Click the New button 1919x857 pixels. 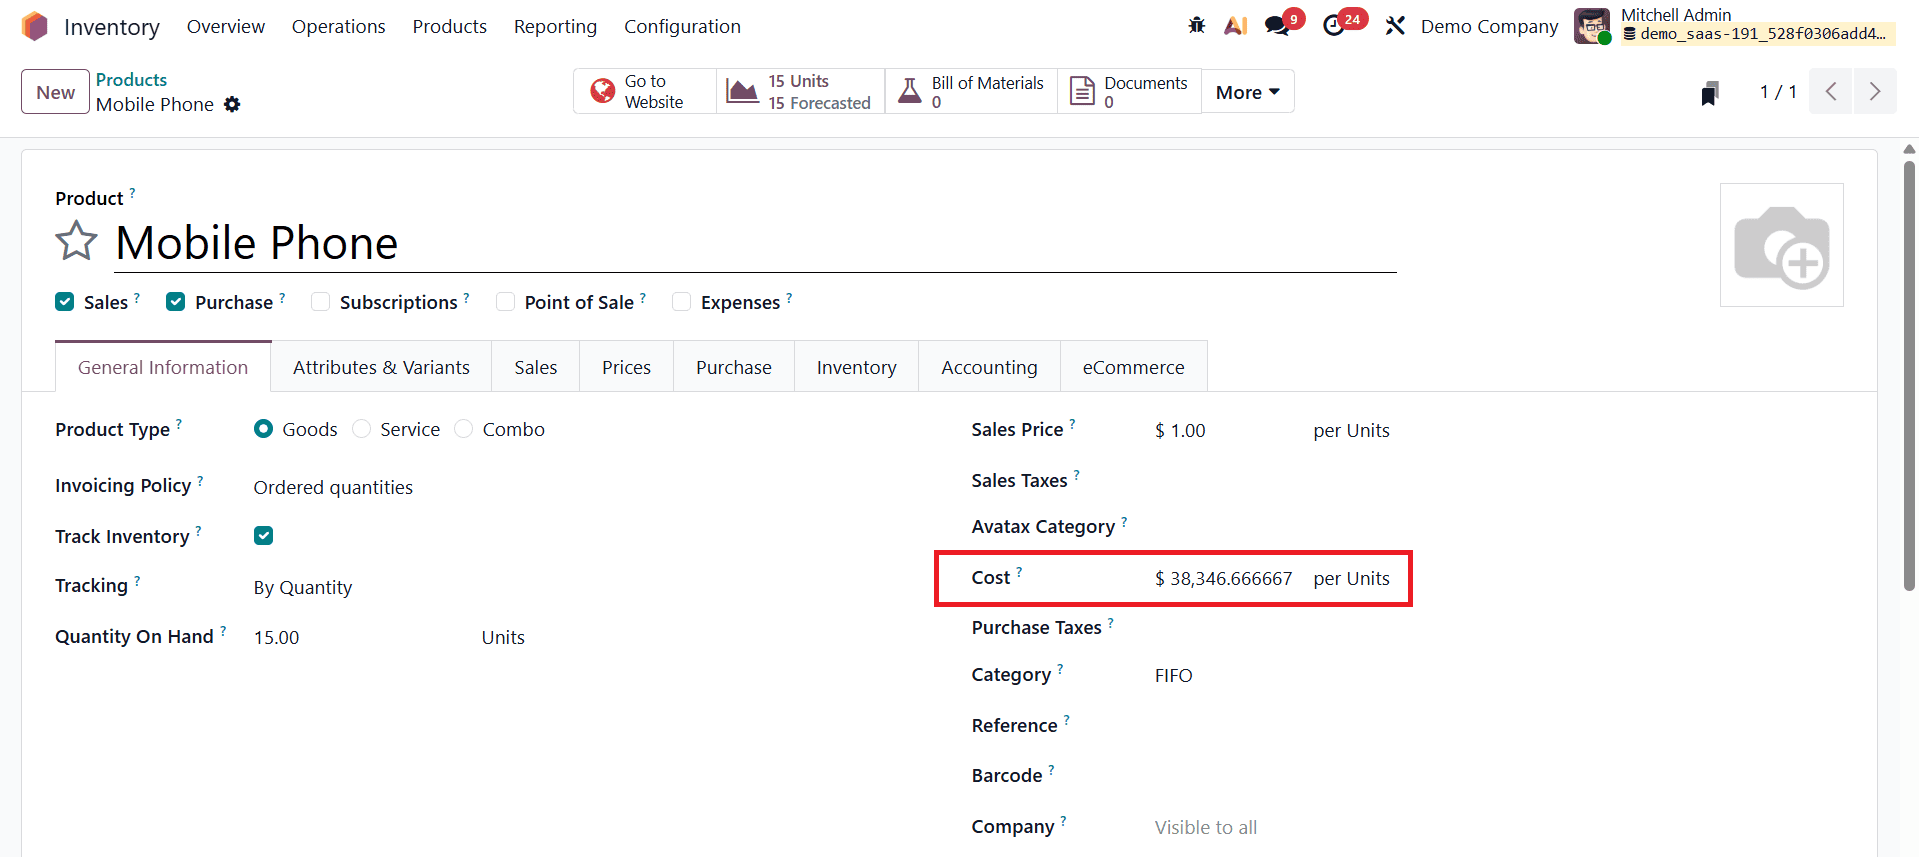[x=56, y=92]
